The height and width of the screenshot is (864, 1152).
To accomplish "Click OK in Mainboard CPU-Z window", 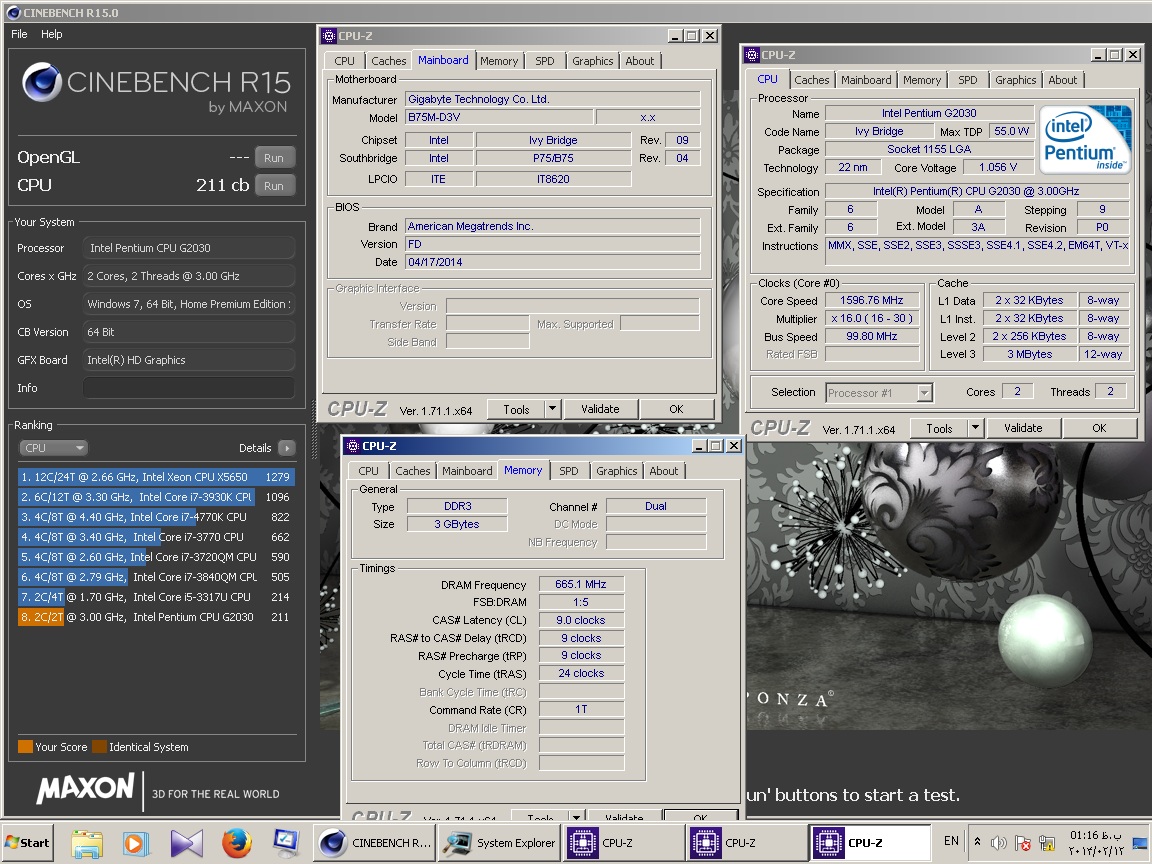I will (x=676, y=409).
